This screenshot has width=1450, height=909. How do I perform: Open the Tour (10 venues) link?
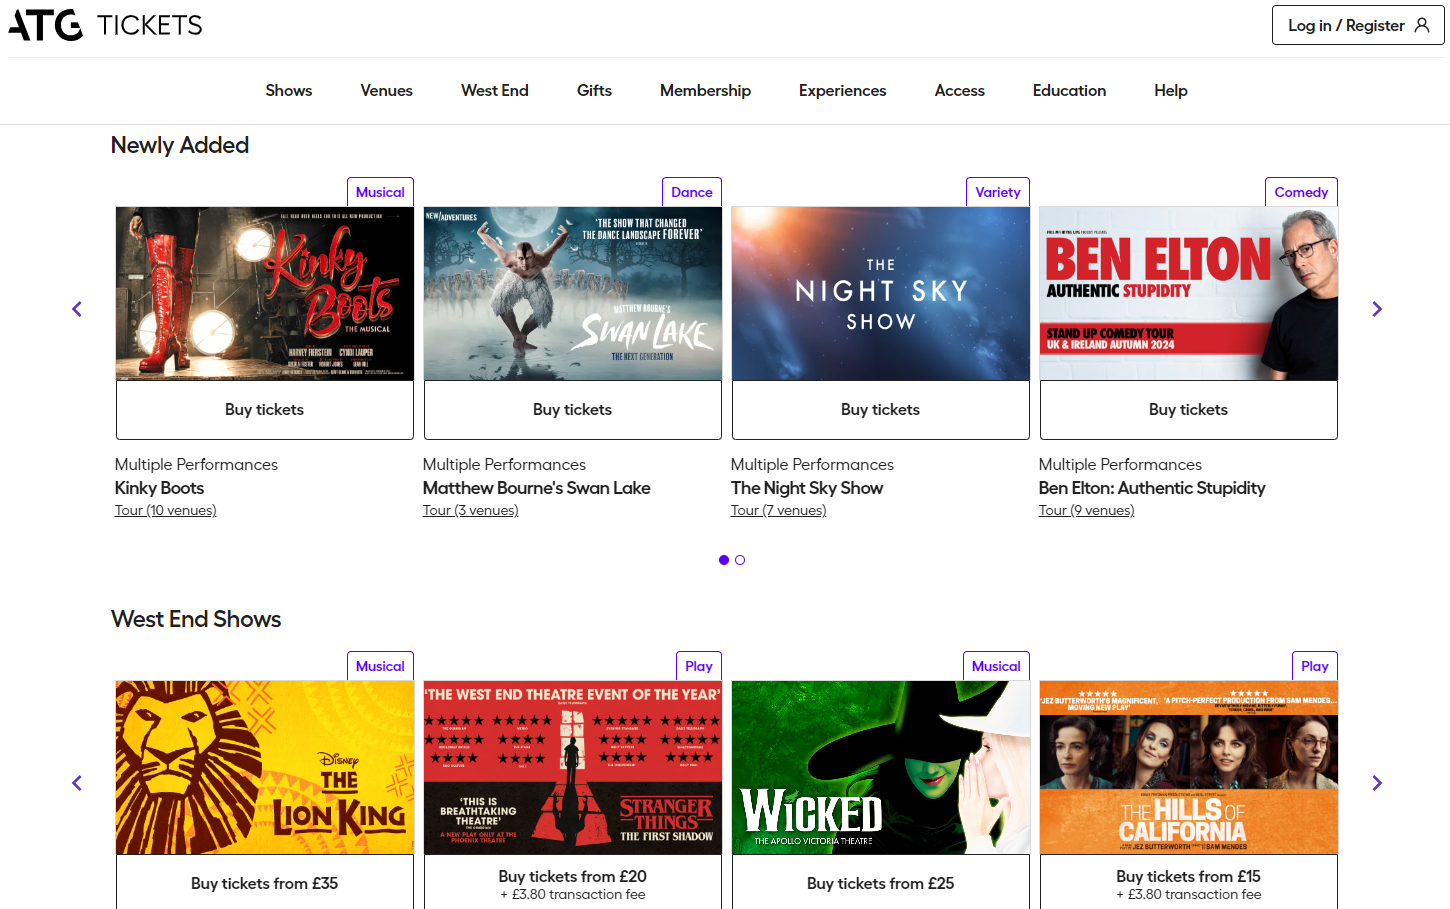coord(165,510)
